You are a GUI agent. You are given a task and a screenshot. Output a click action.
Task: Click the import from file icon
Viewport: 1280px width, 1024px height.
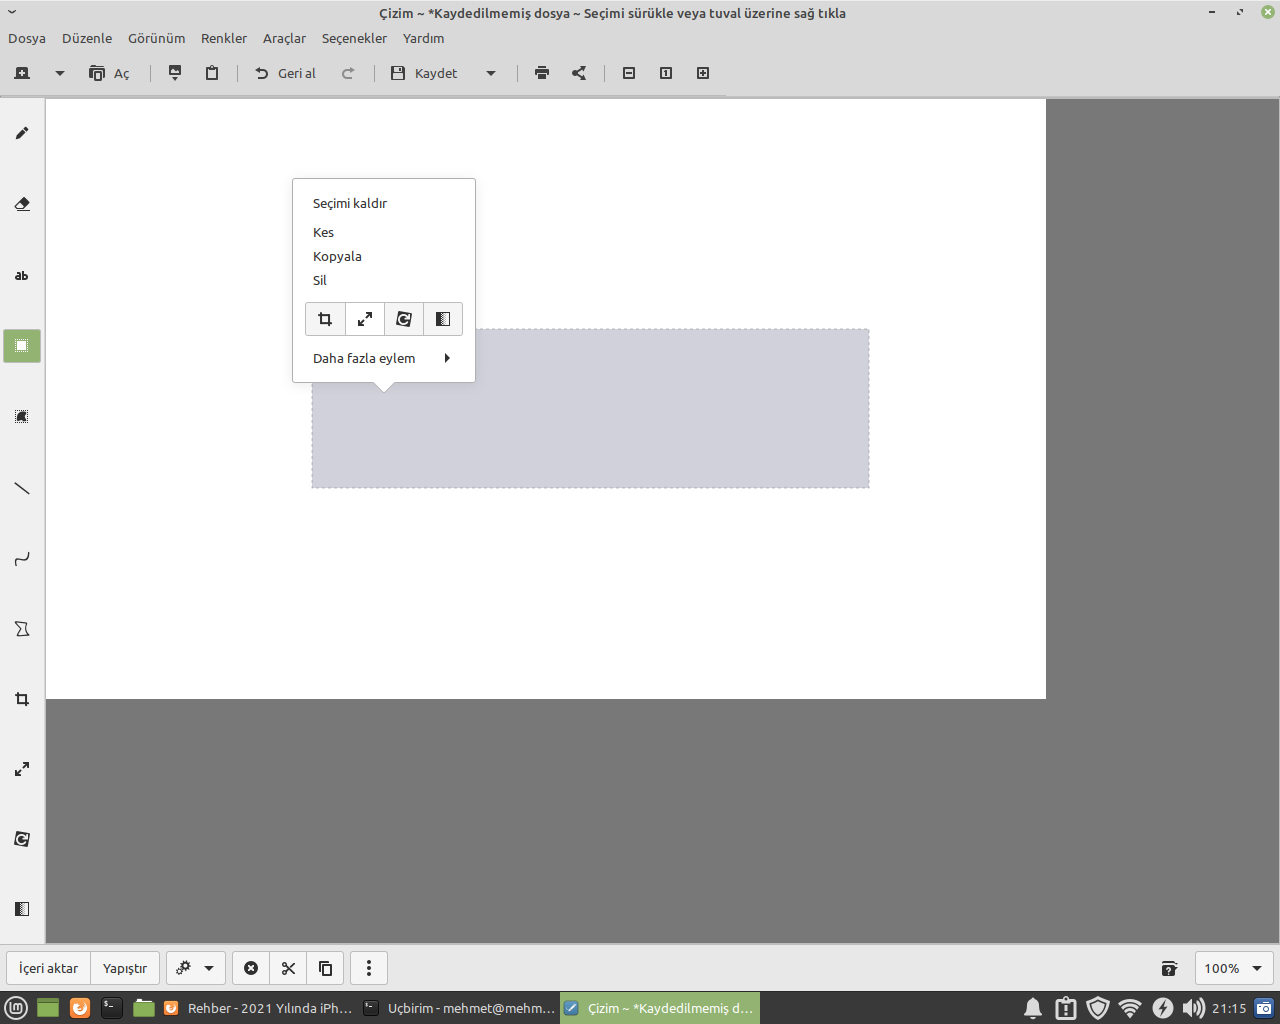pos(175,73)
